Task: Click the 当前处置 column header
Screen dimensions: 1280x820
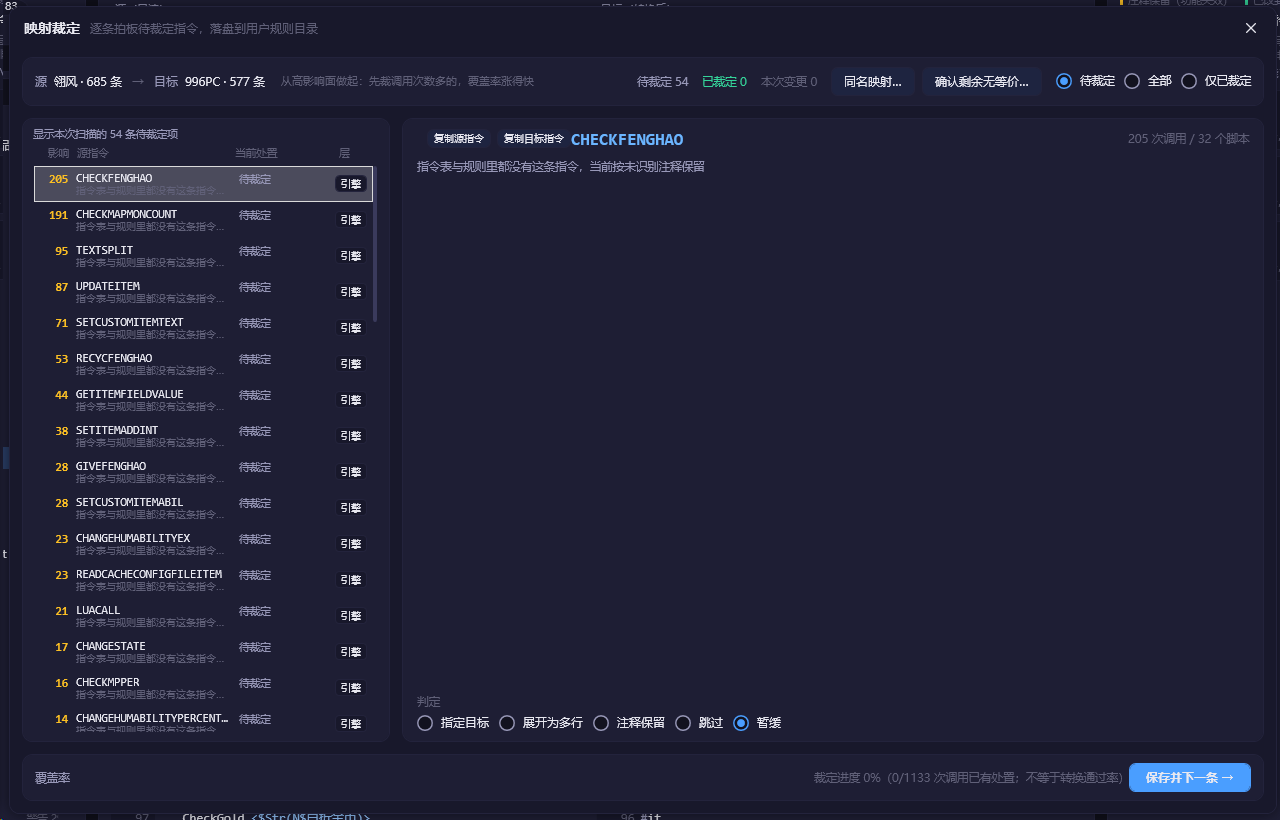Action: click(x=256, y=153)
